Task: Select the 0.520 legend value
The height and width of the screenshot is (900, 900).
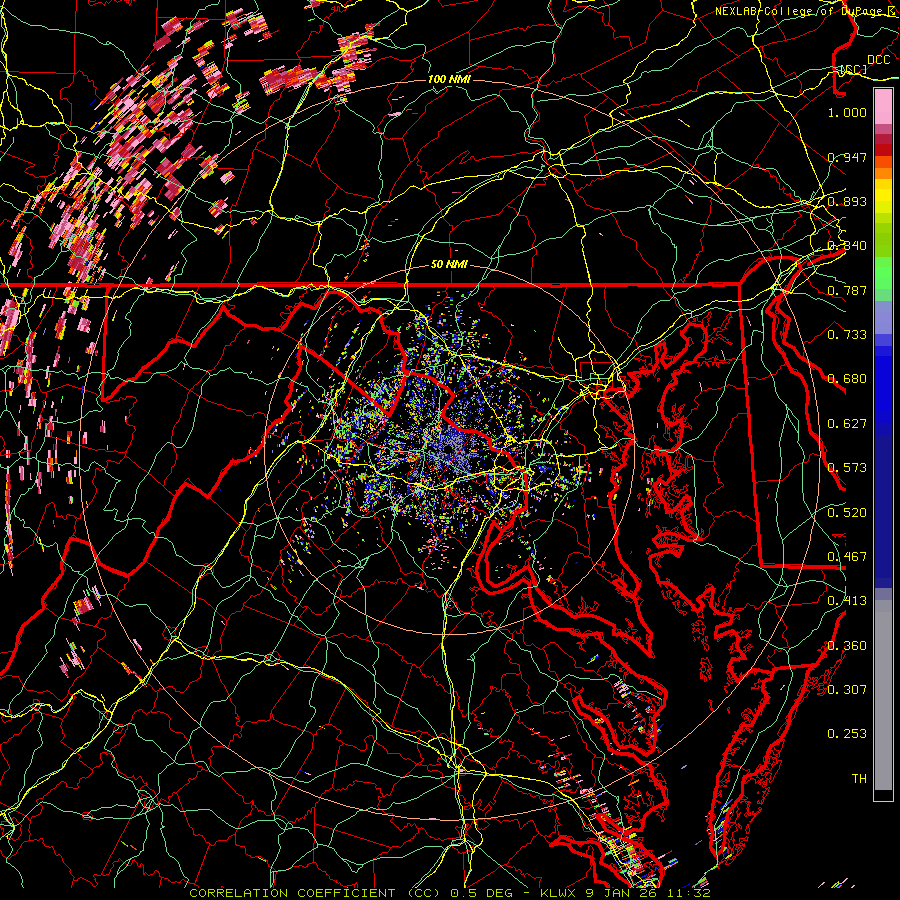Action: point(847,513)
